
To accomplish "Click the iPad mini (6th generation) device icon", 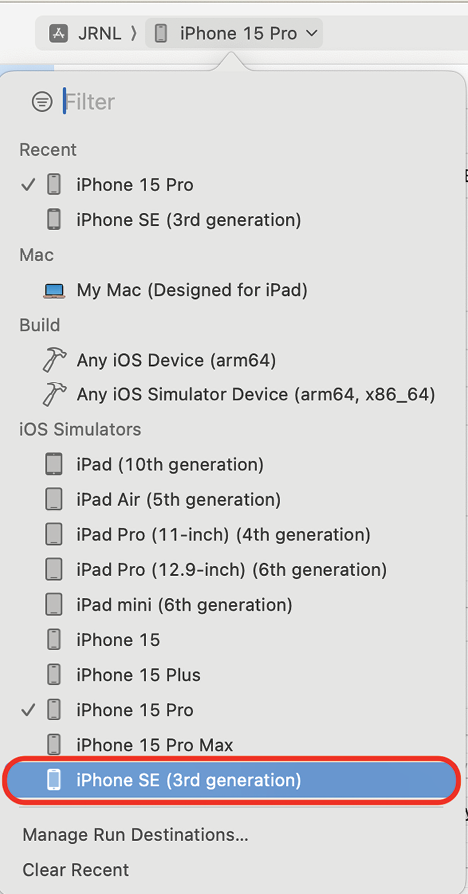I will click(x=54, y=604).
